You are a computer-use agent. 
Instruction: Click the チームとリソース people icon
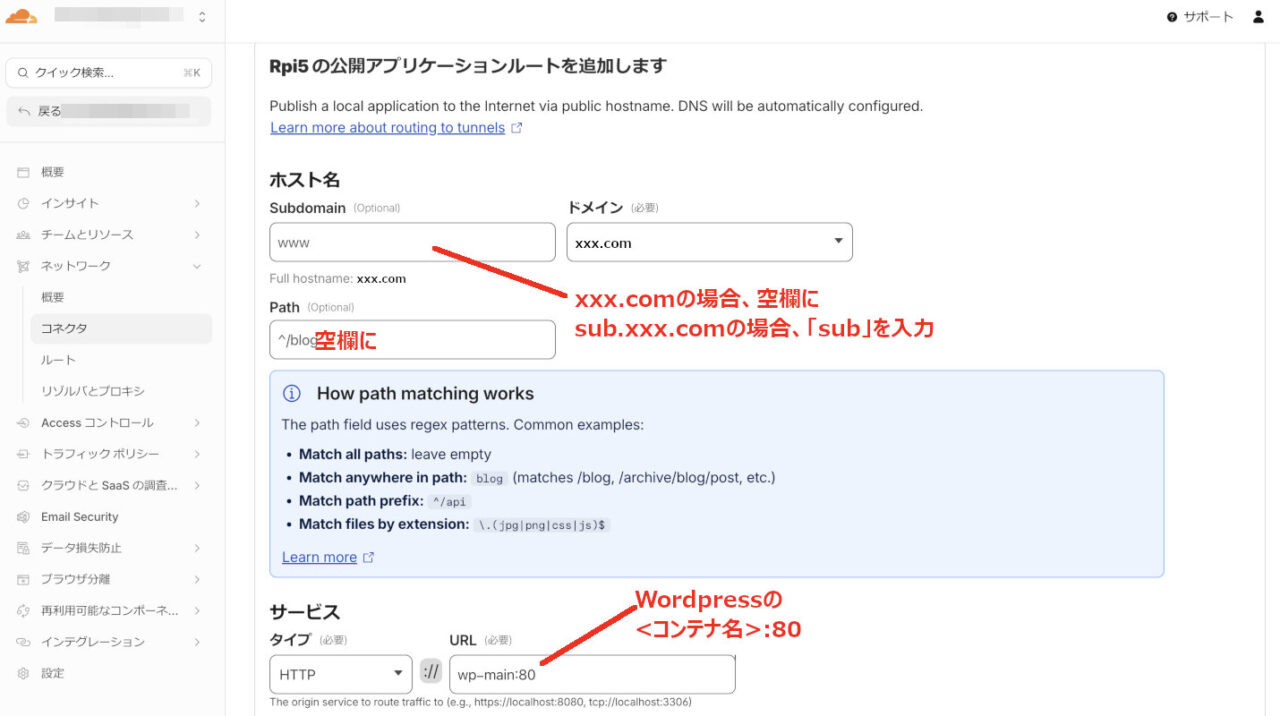pos(23,235)
